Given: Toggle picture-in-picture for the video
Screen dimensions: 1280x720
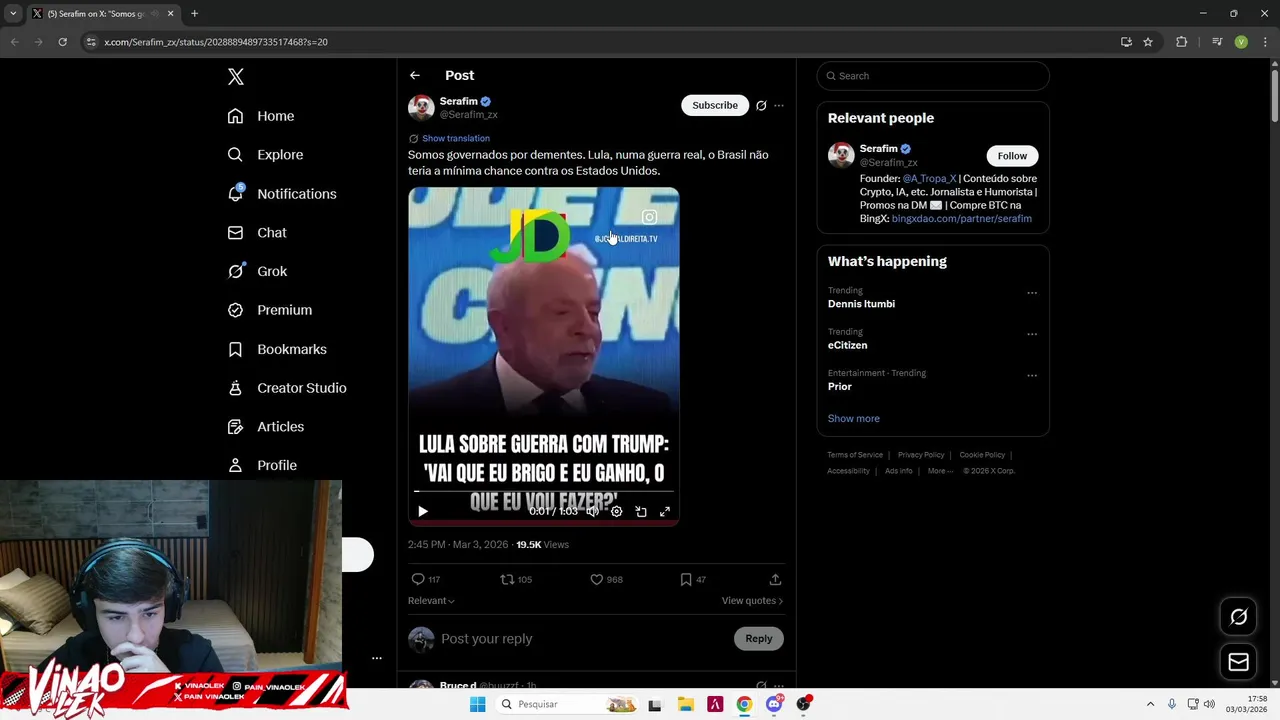Looking at the screenshot, I should 641,511.
